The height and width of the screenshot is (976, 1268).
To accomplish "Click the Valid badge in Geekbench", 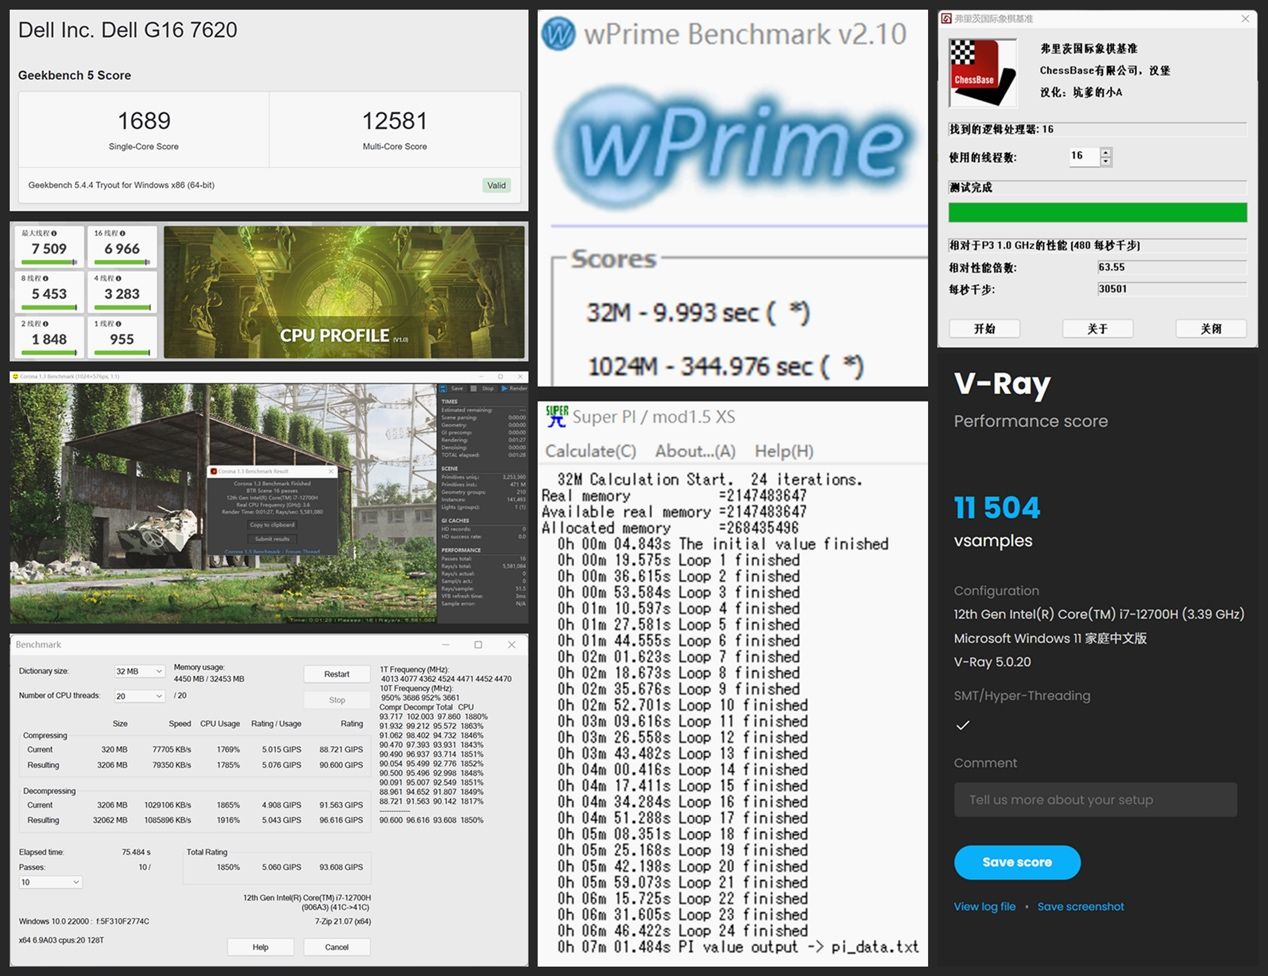I will (x=496, y=185).
